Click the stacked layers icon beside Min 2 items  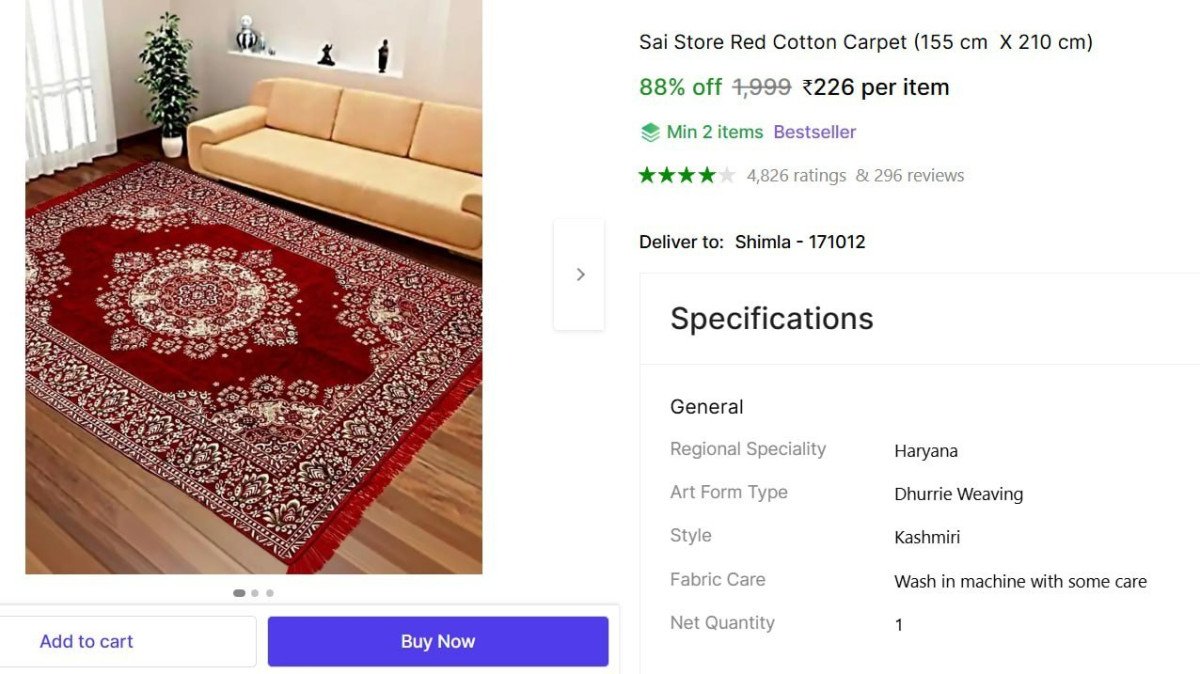tap(650, 132)
